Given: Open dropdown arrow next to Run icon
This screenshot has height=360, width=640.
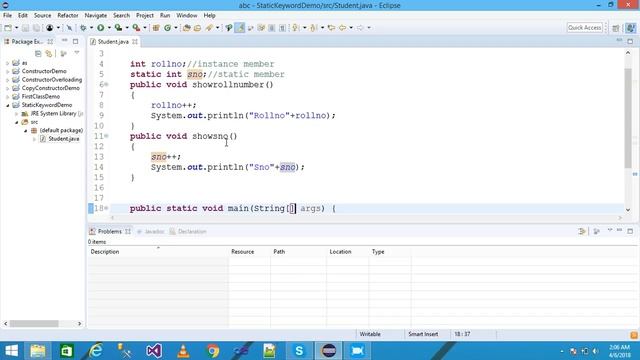Looking at the screenshot, I should (x=109, y=28).
